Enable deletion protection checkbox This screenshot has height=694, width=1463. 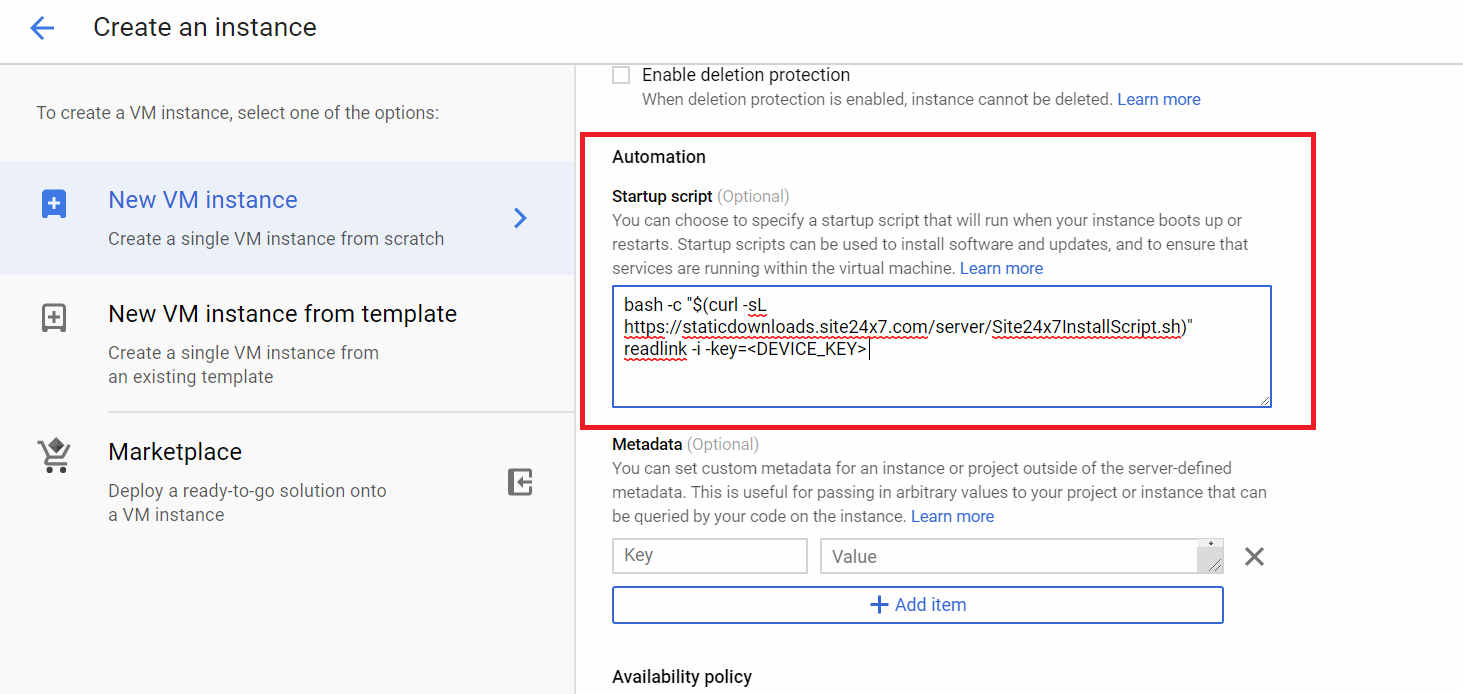point(621,75)
